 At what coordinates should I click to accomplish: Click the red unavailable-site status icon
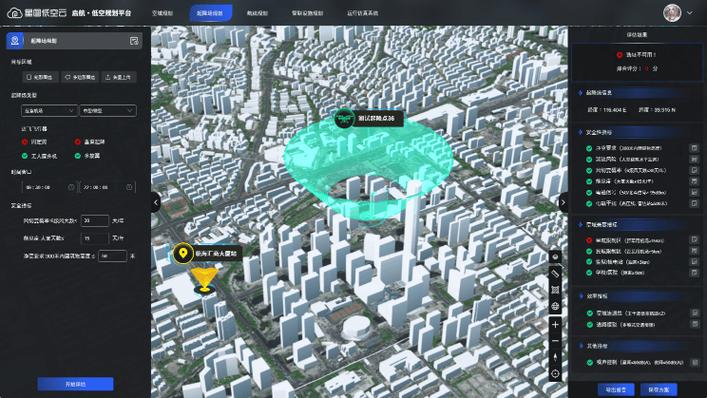click(620, 55)
